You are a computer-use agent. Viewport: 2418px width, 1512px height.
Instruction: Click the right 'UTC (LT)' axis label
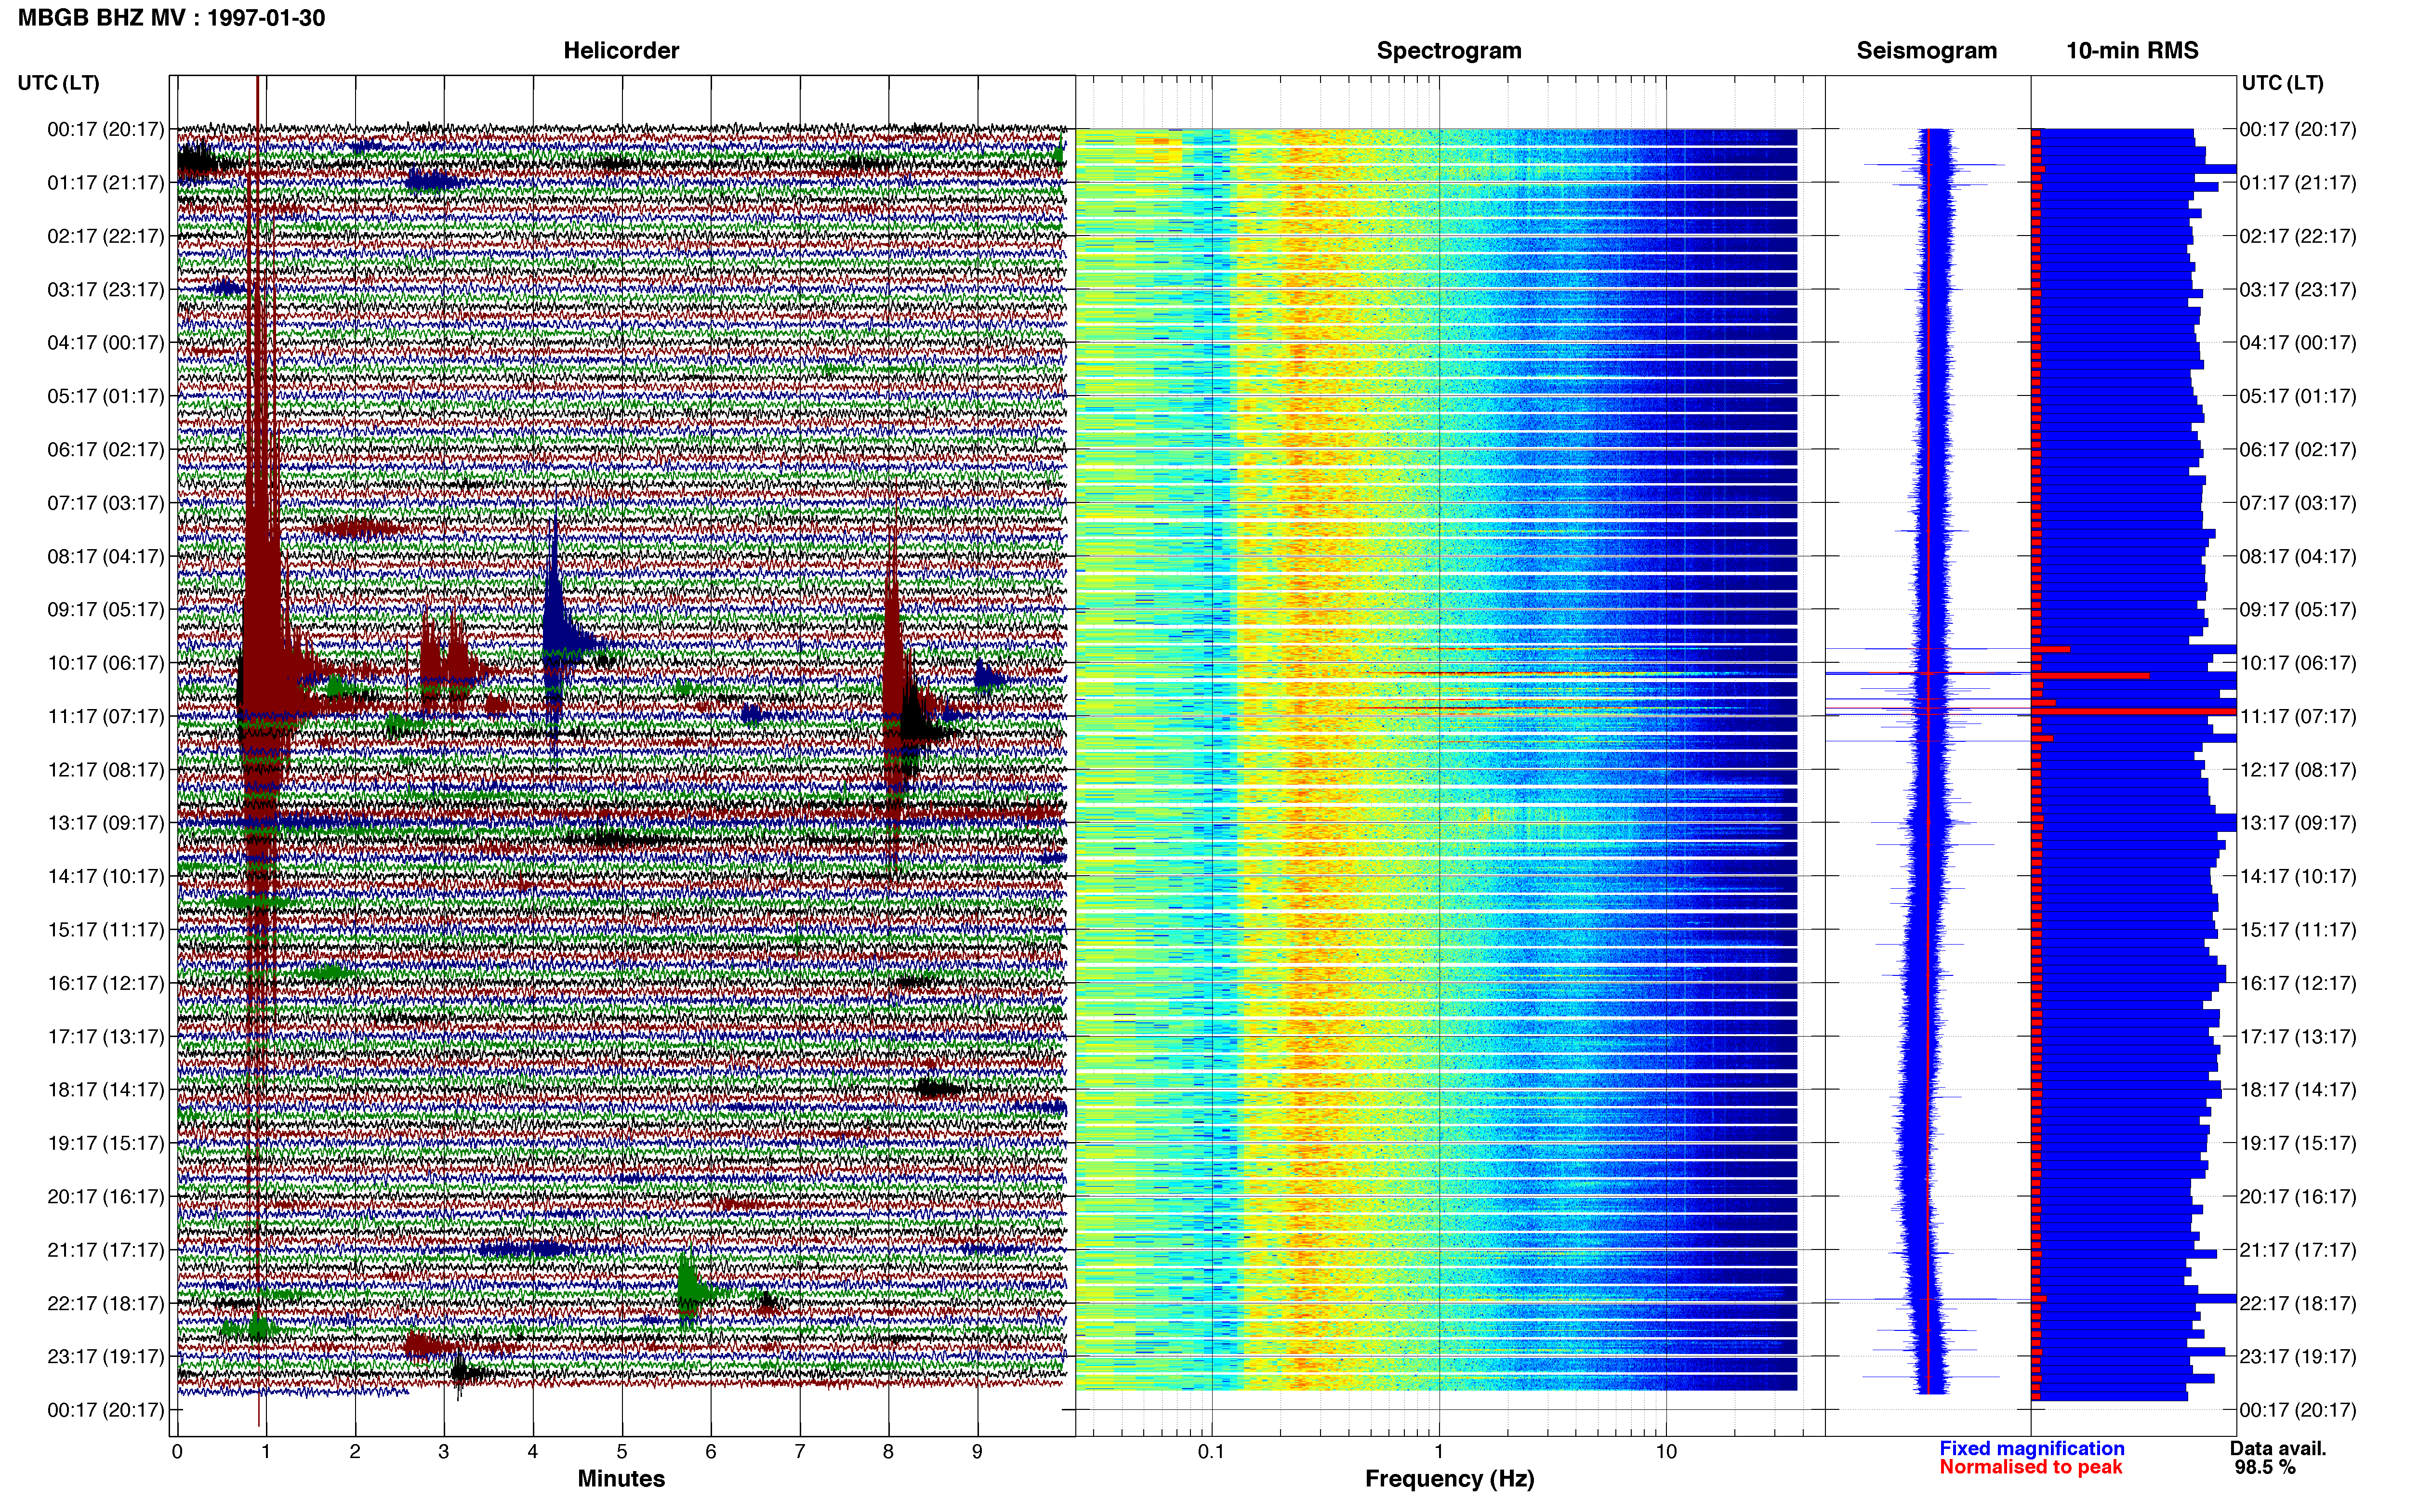[x=2282, y=82]
